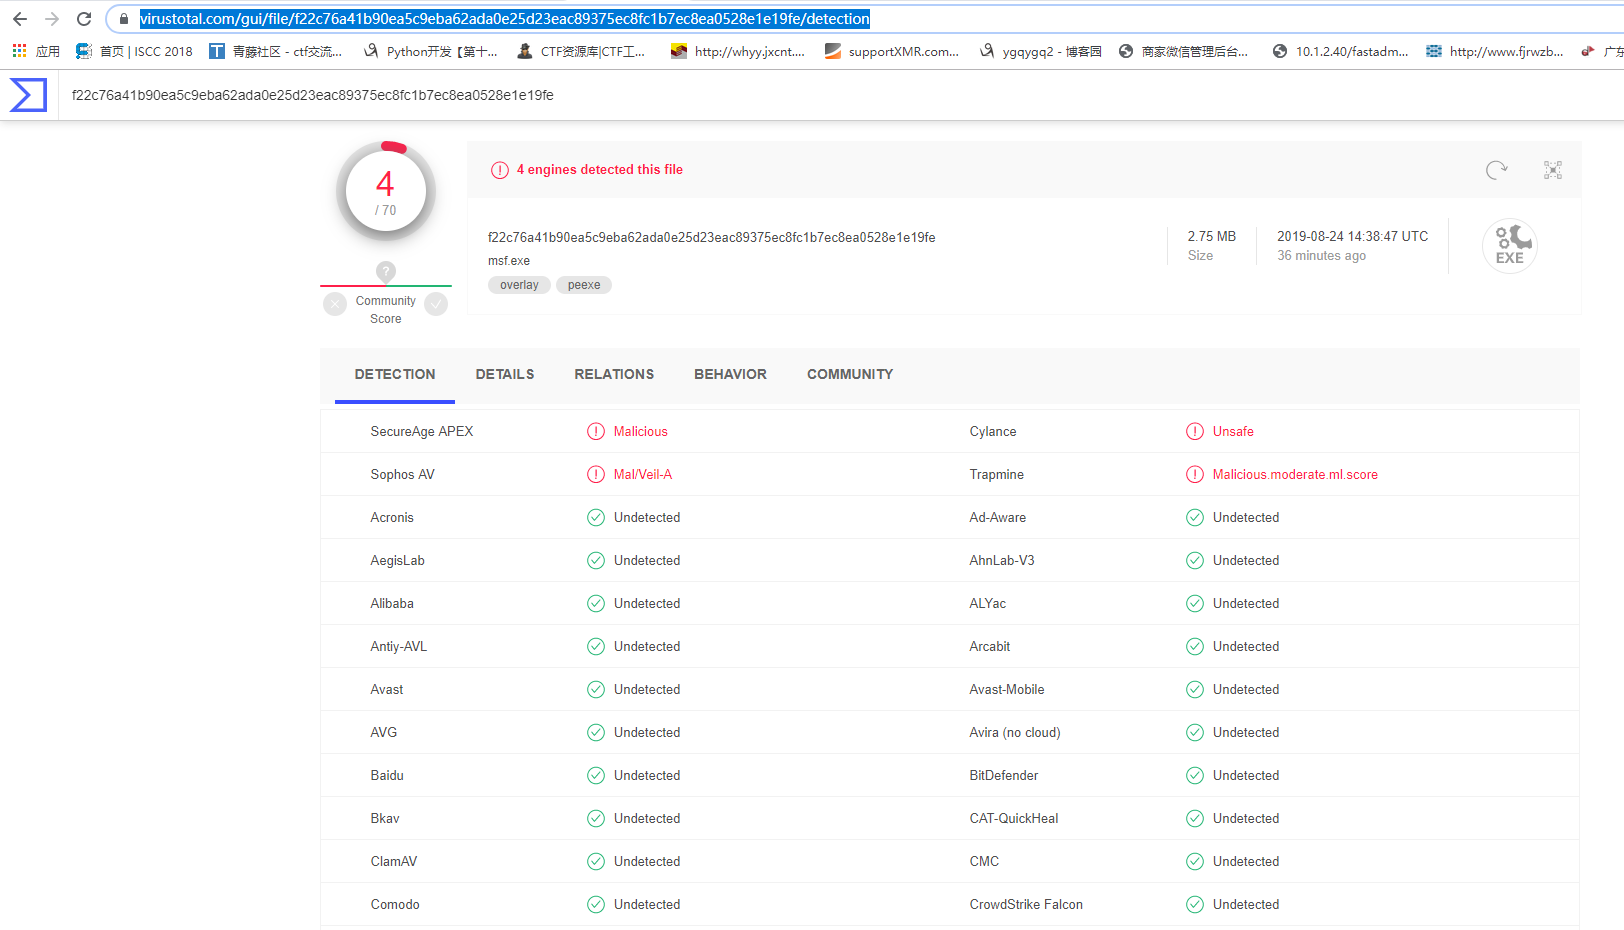The image size is (1624, 930).
Task: Click Alibaba undetected check icon
Action: (596, 603)
